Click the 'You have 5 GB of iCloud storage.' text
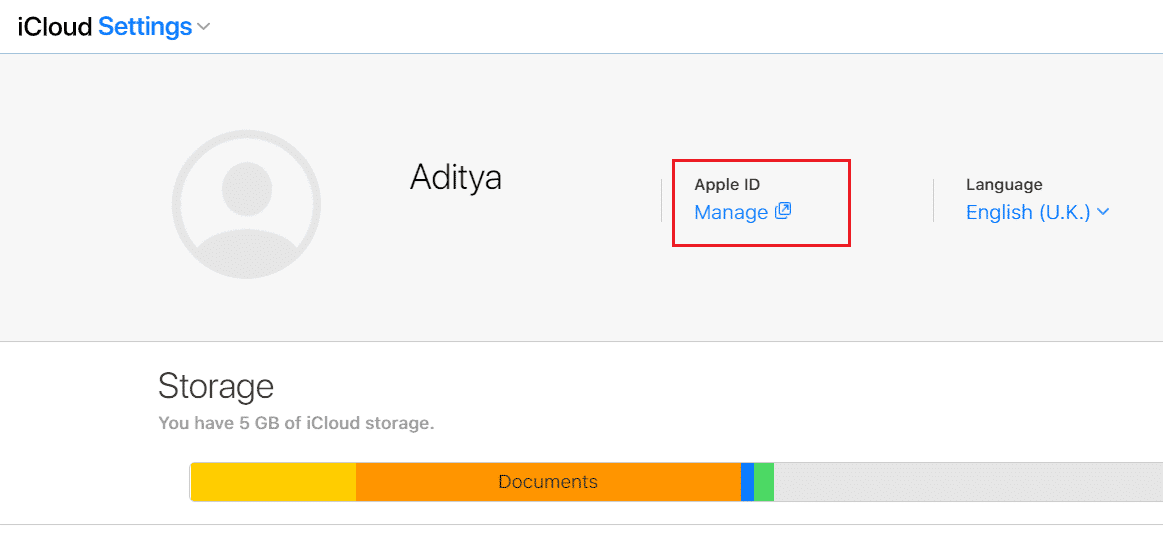 [x=296, y=424]
